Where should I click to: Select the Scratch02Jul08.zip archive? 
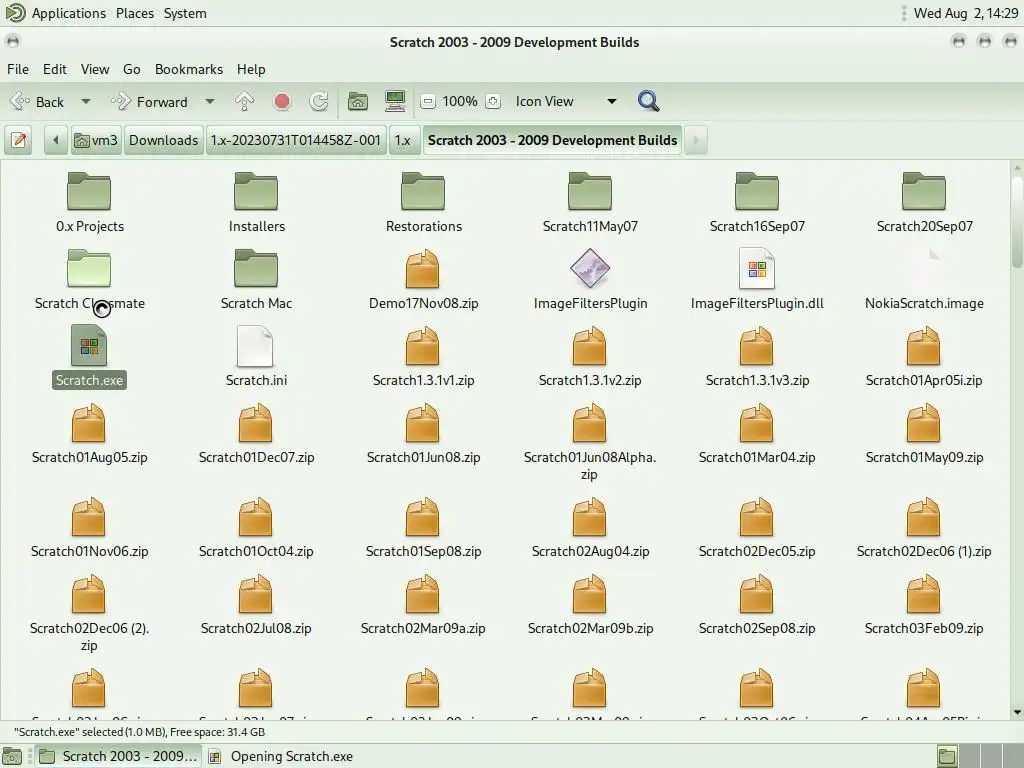tap(256, 605)
